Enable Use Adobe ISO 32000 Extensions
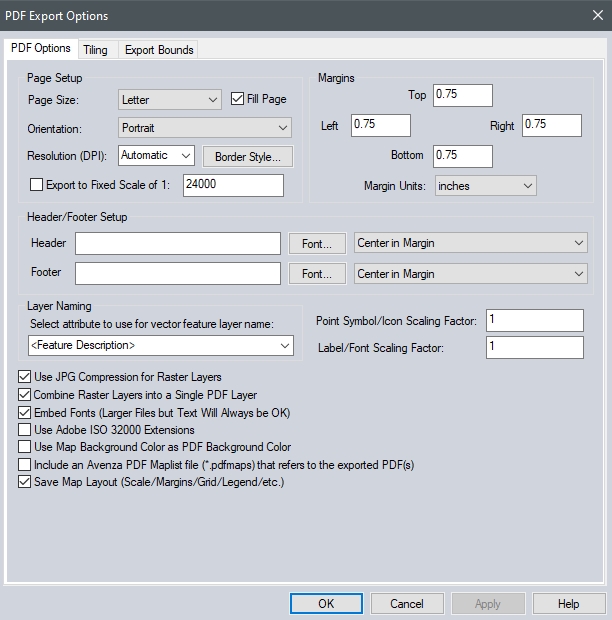The width and height of the screenshot is (612, 620). click(x=25, y=430)
